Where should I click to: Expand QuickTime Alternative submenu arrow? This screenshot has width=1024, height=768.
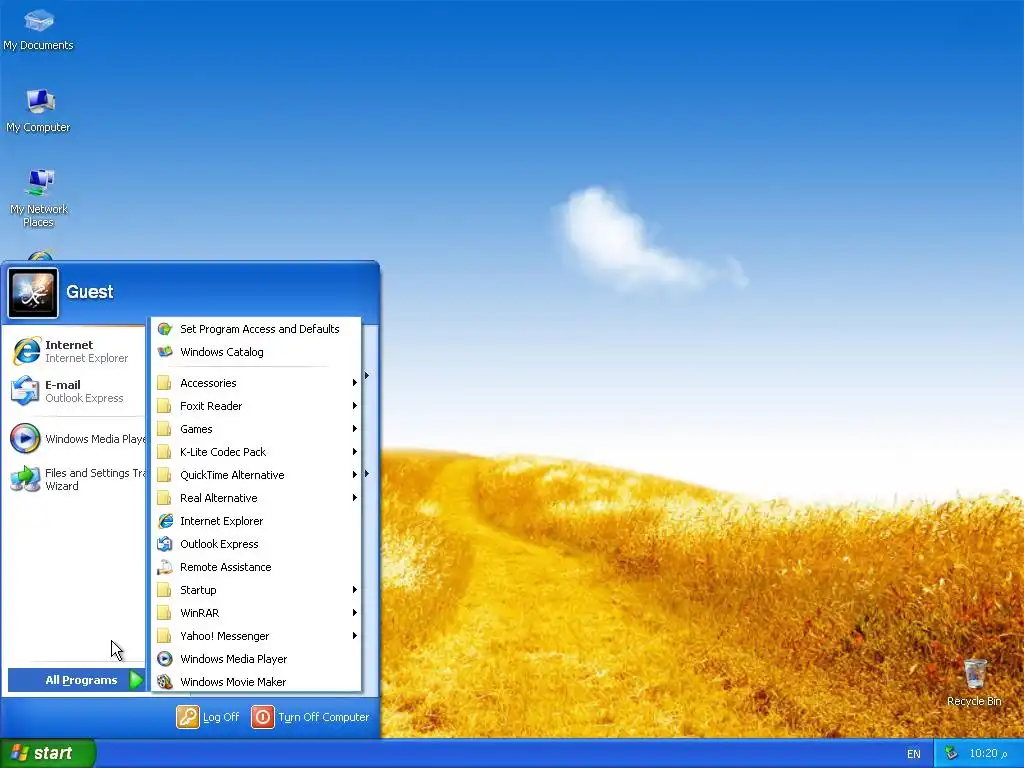pyautogui.click(x=355, y=475)
